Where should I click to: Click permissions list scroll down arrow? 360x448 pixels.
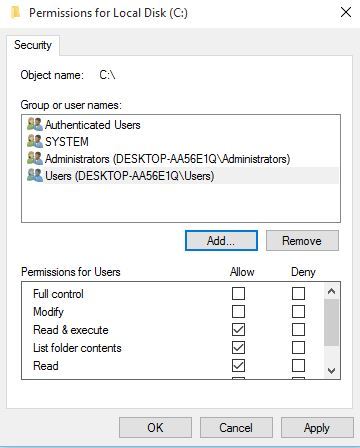331,370
